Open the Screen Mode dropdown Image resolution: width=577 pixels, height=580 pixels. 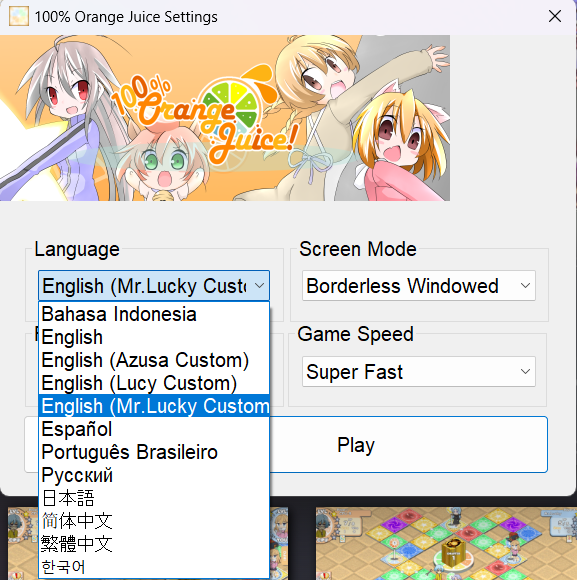click(419, 286)
